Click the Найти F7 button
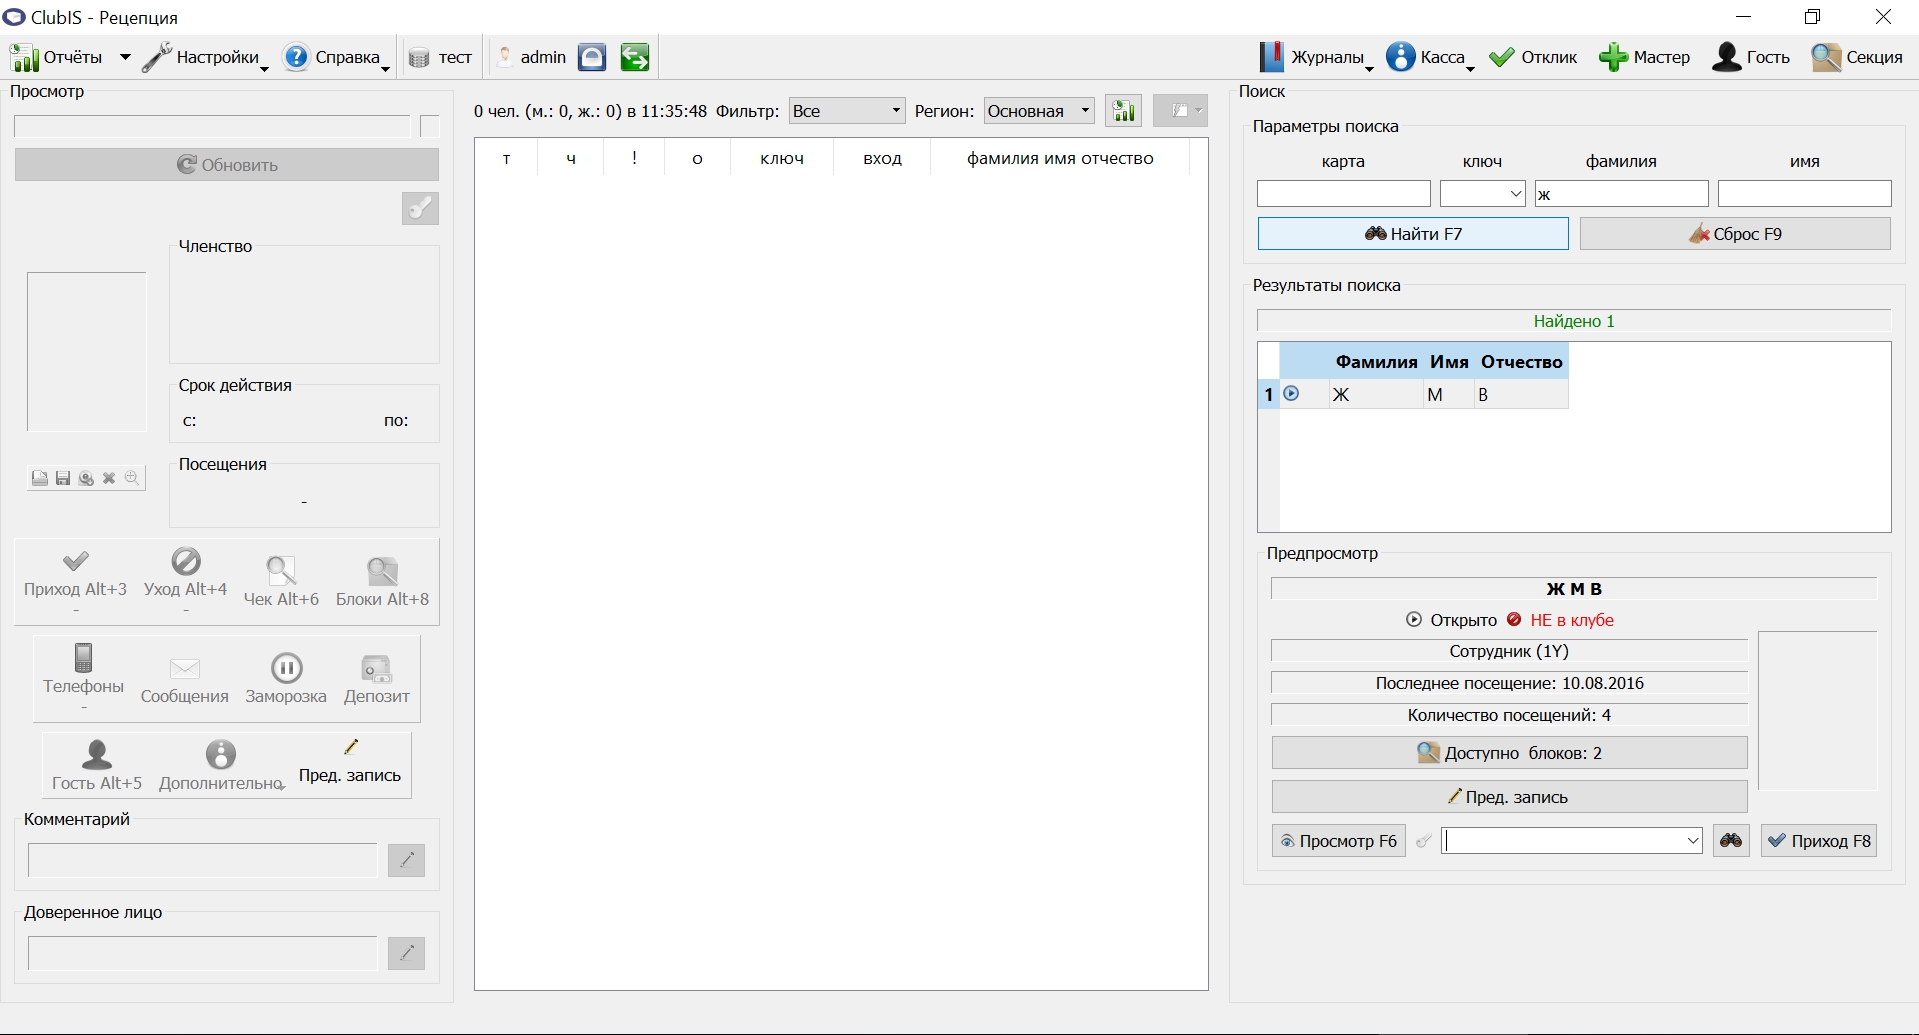The image size is (1919, 1035). point(1413,234)
